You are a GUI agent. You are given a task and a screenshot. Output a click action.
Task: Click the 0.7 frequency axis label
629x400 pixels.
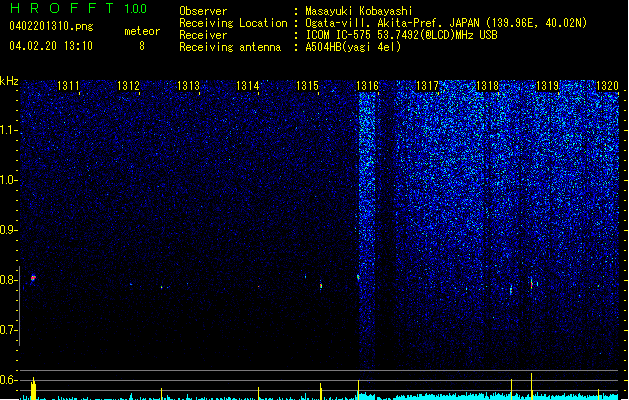[x=8, y=330]
